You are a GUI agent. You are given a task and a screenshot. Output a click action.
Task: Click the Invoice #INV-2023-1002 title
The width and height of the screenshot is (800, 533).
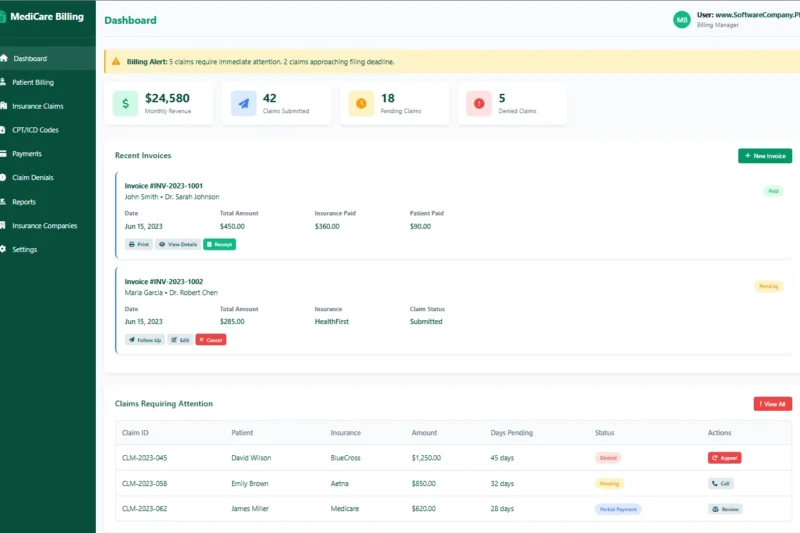164,282
